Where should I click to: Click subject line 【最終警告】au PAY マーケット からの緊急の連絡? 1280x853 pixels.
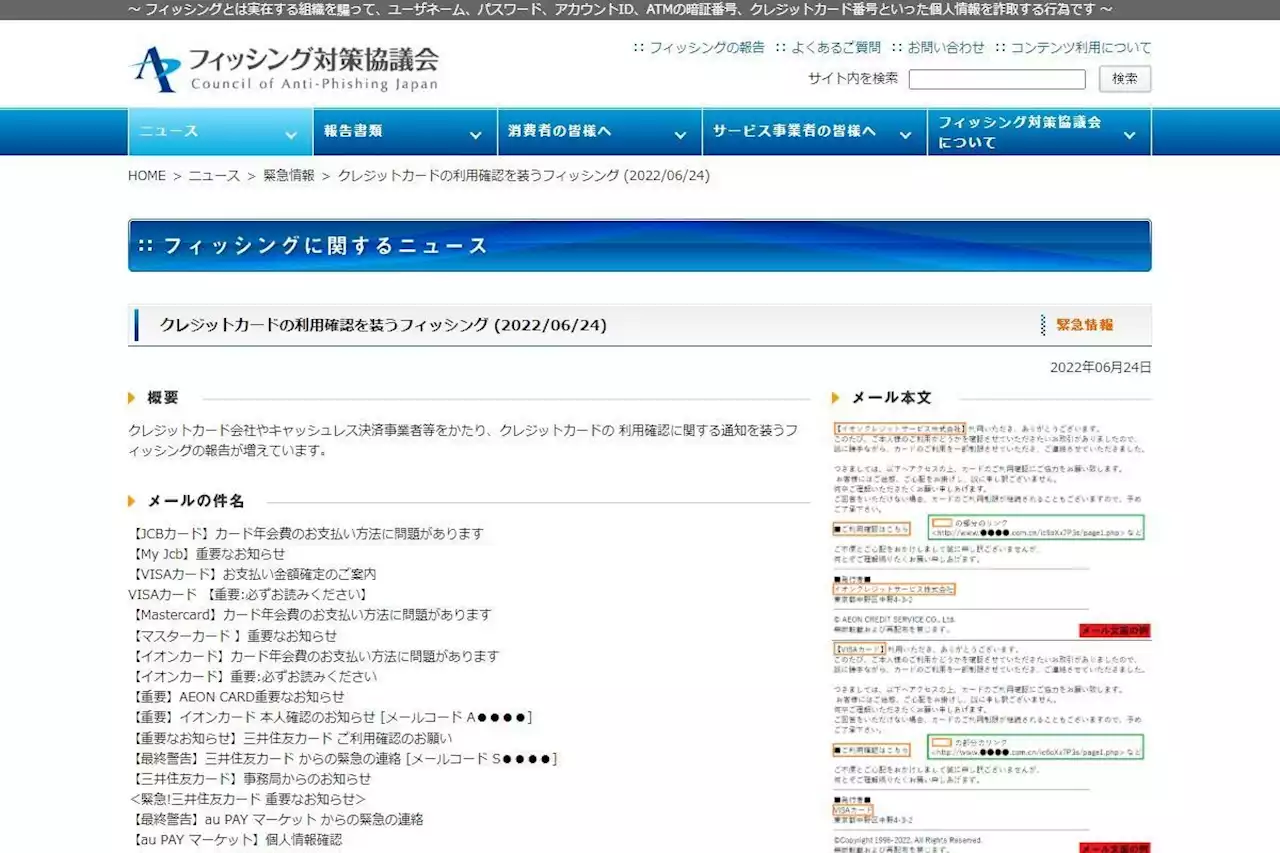(276, 819)
